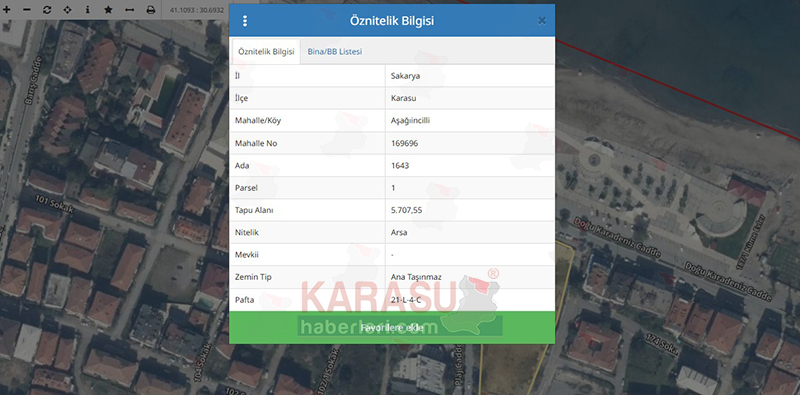Zoom out with the minus icon
The height and width of the screenshot is (395, 800).
click(x=27, y=10)
